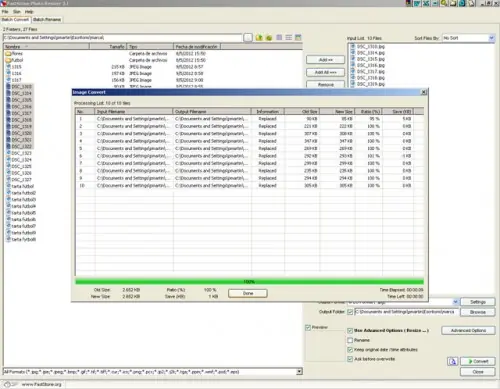The height and width of the screenshot is (389, 500).
Task: Switch to details view icon
Action: pos(279,38)
